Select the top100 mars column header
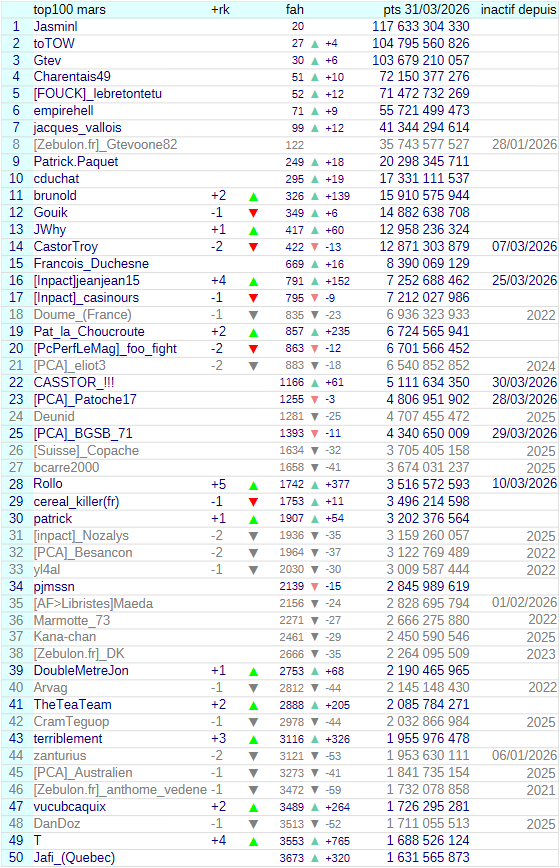 [x=69, y=9]
